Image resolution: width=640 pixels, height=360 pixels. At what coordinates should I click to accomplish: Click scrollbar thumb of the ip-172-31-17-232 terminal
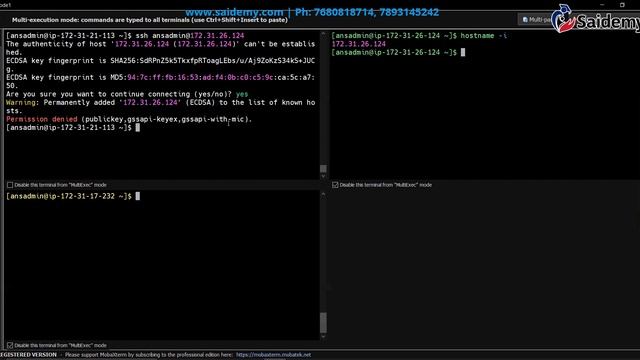tap(323, 322)
